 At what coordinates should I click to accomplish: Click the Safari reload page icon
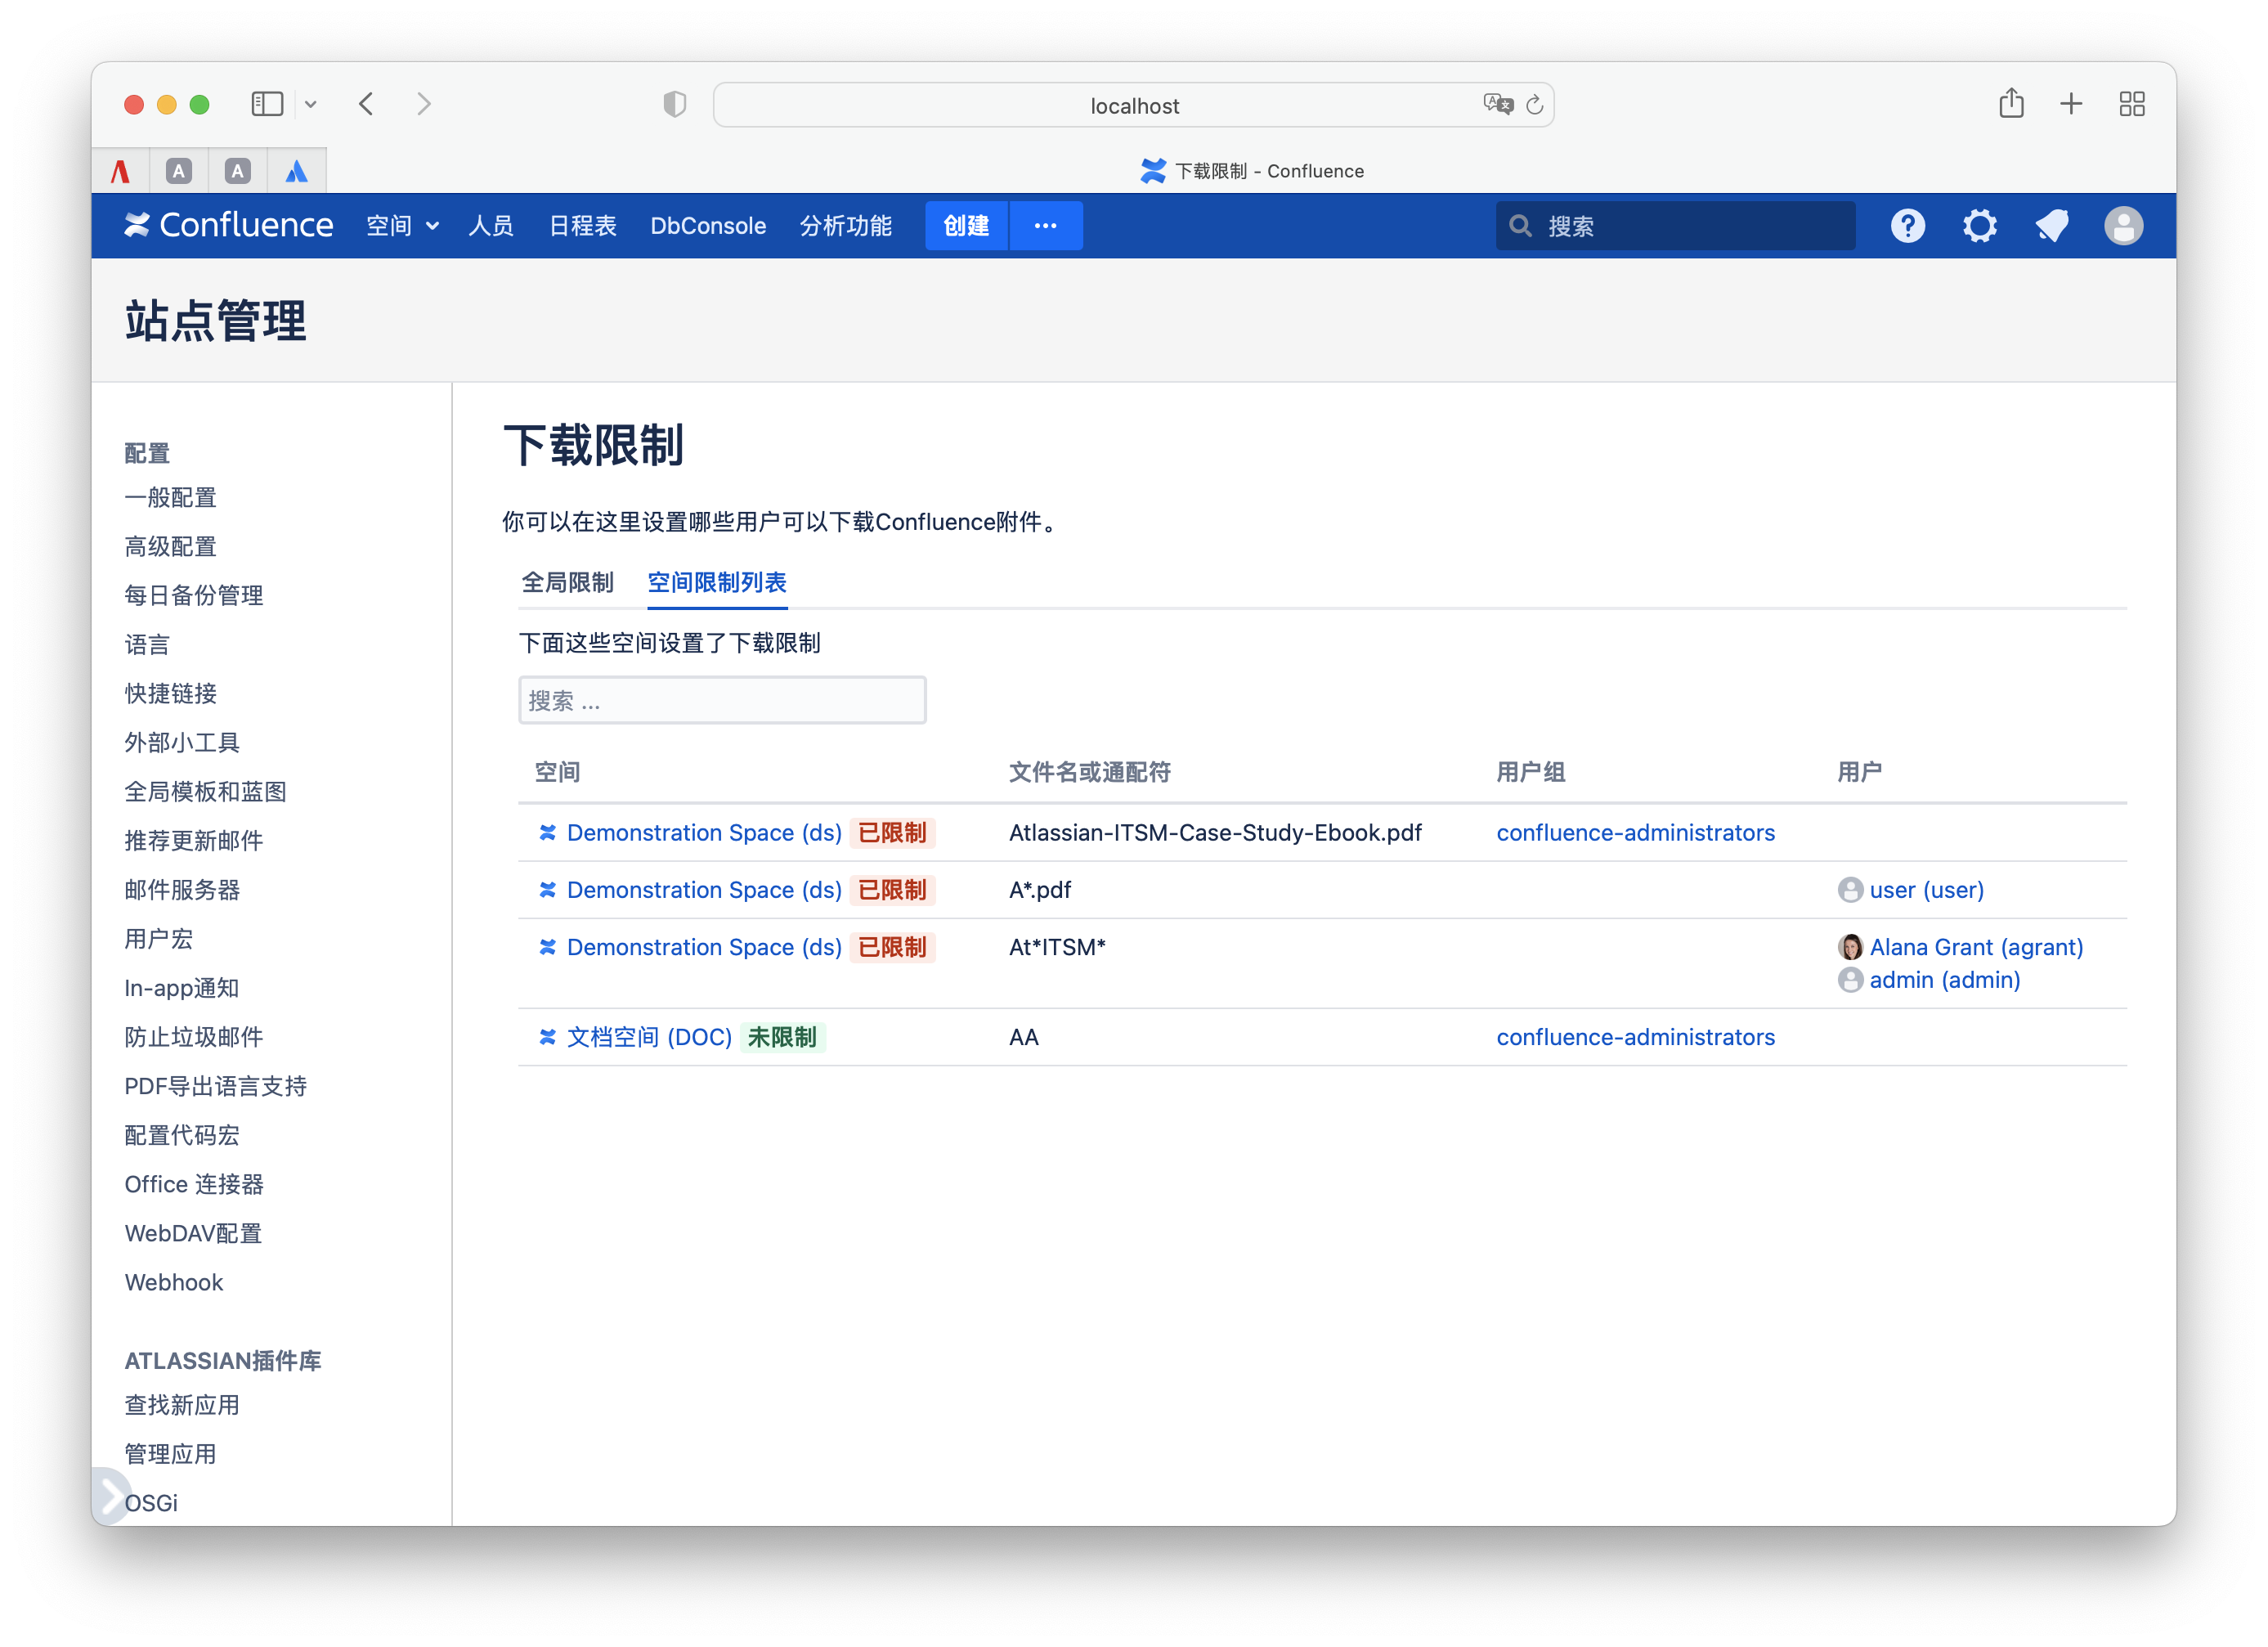pyautogui.click(x=1534, y=105)
